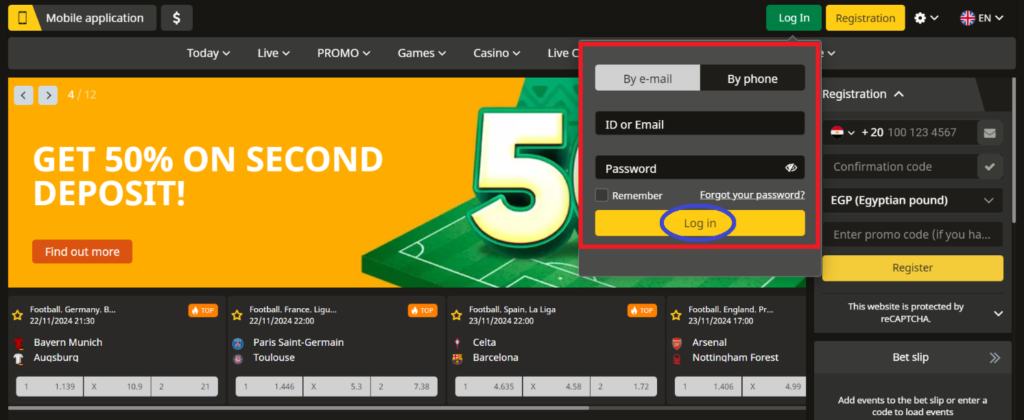The width and height of the screenshot is (1024, 420).
Task: Favorite the Celta vs Barcelona match star
Action: [x=456, y=315]
